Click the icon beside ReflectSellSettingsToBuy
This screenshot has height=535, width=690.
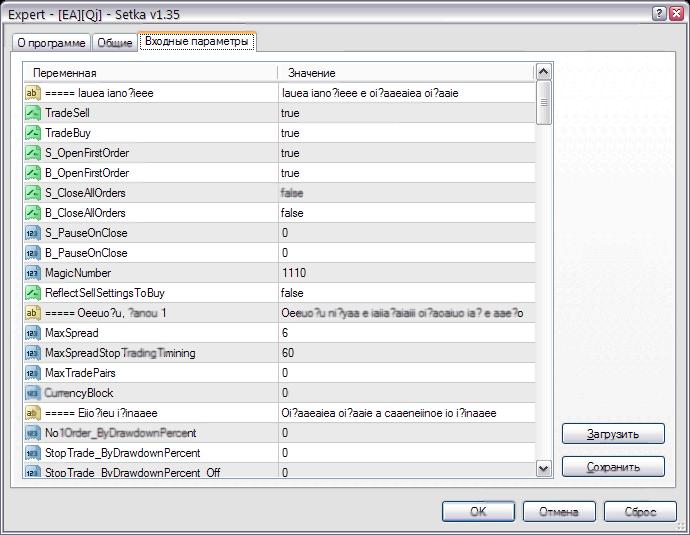click(x=33, y=293)
